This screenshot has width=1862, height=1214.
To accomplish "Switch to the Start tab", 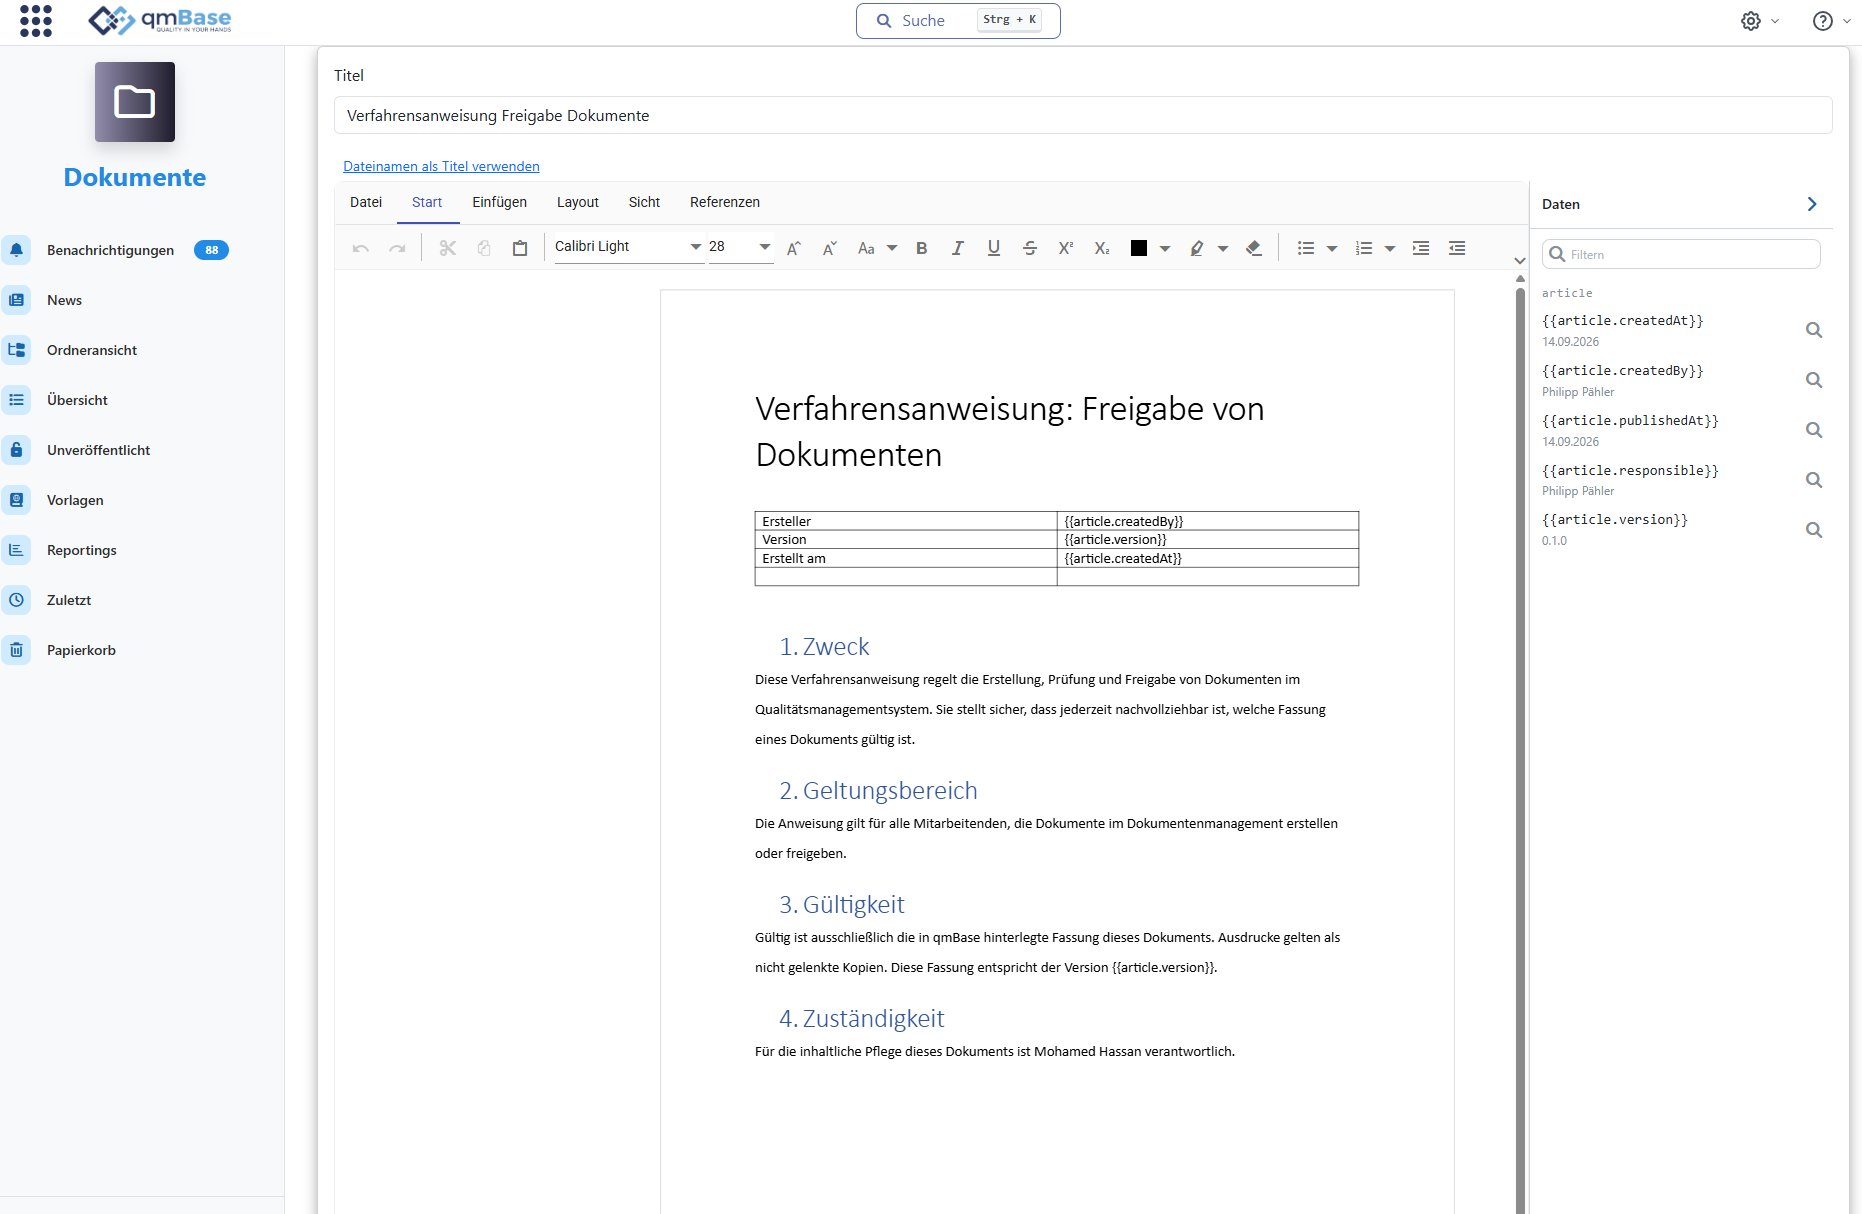I will point(427,202).
